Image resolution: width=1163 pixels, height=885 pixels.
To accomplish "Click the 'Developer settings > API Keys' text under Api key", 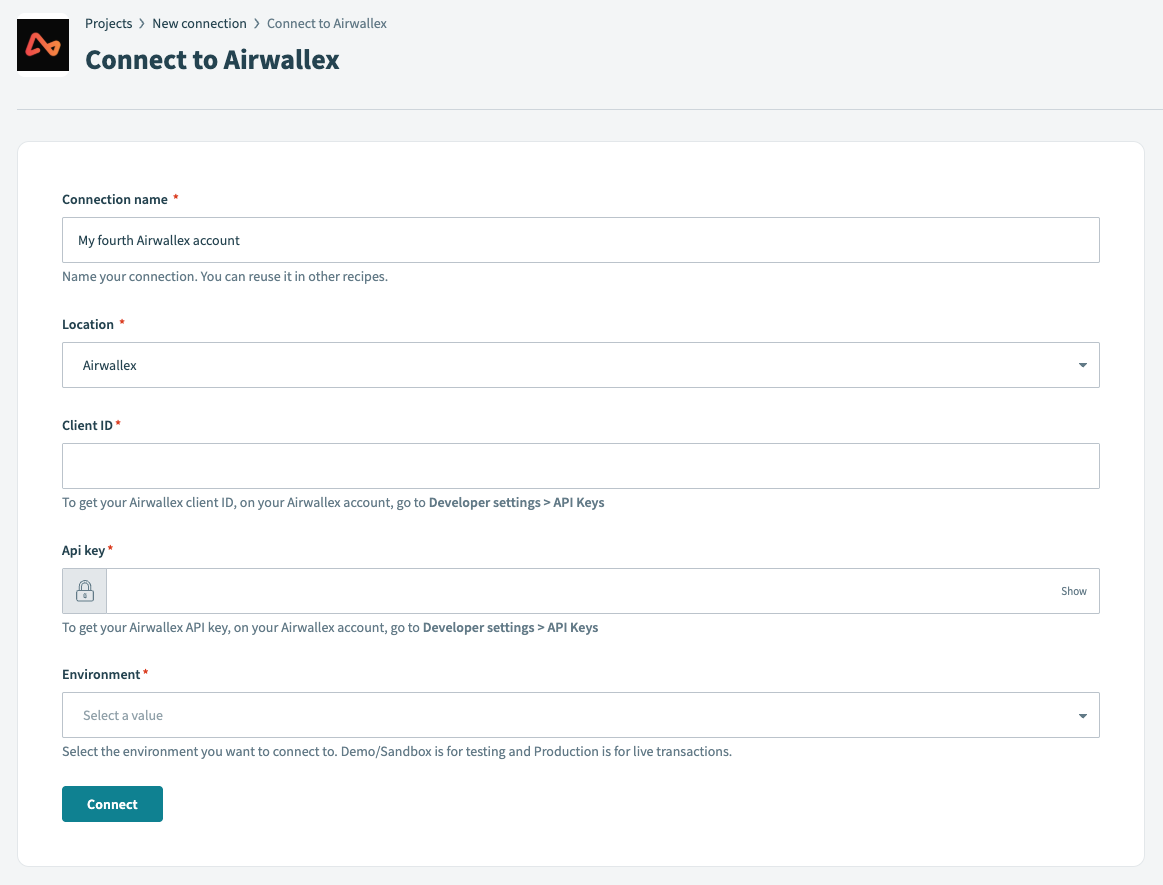I will coord(509,627).
